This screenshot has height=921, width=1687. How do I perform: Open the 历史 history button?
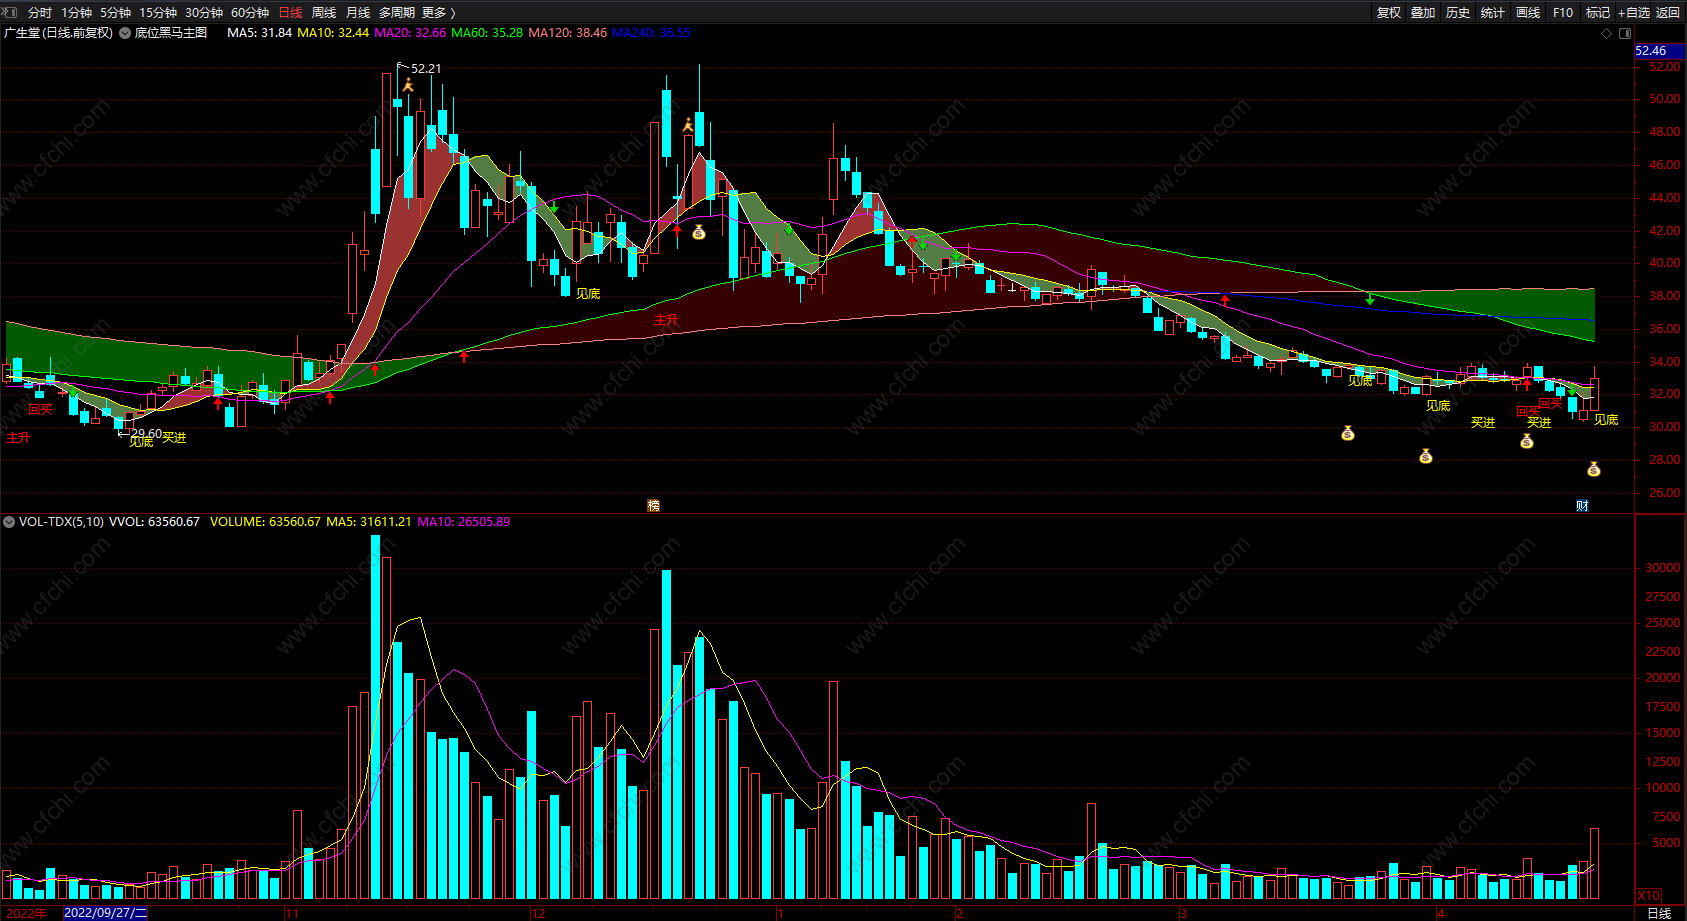click(1458, 13)
